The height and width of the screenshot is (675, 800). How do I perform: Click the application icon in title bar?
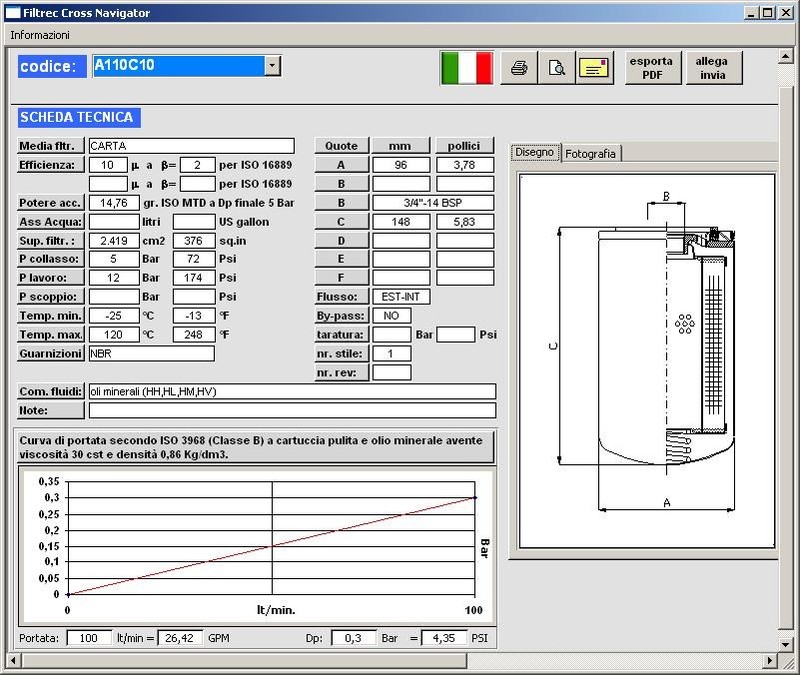pyautogui.click(x=12, y=12)
